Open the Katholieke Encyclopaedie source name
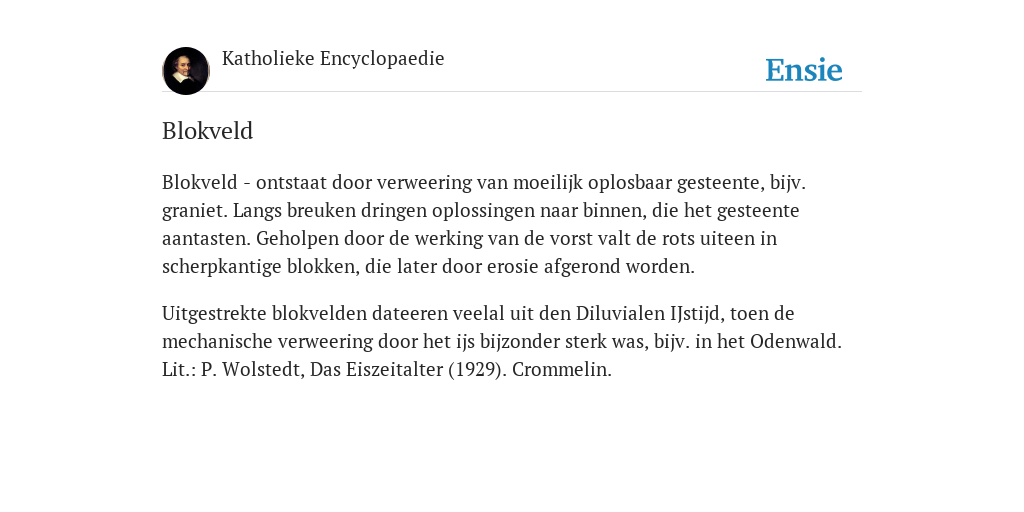 [x=333, y=59]
